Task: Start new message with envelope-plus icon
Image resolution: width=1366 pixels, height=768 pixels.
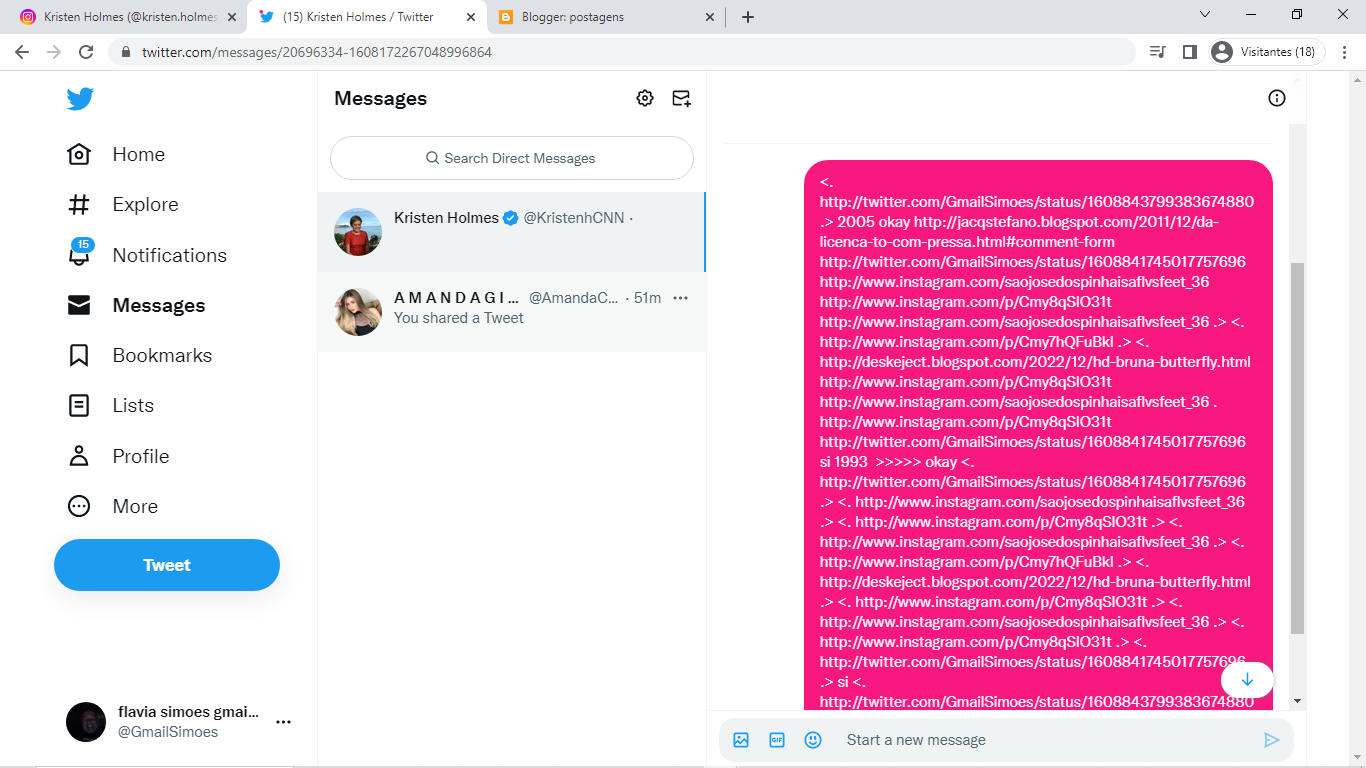Action: tap(681, 98)
